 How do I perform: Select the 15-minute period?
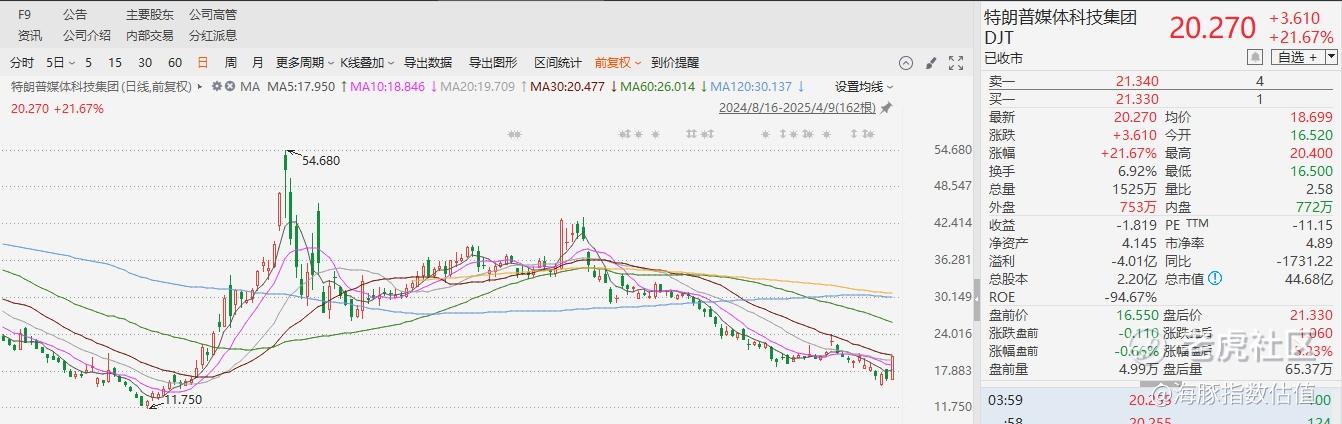[x=115, y=62]
